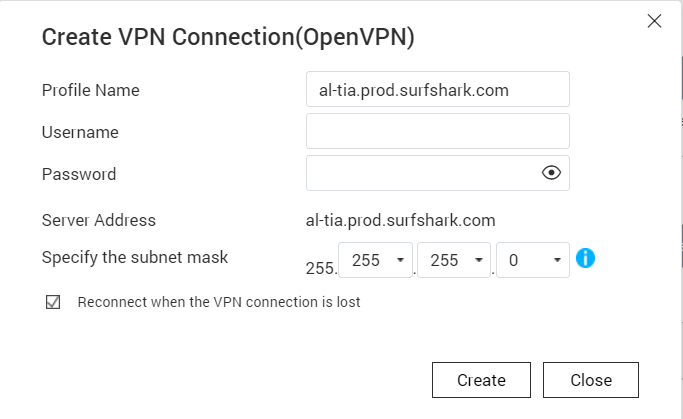Open the last subnet octet dropdown showing 0

(x=532, y=260)
